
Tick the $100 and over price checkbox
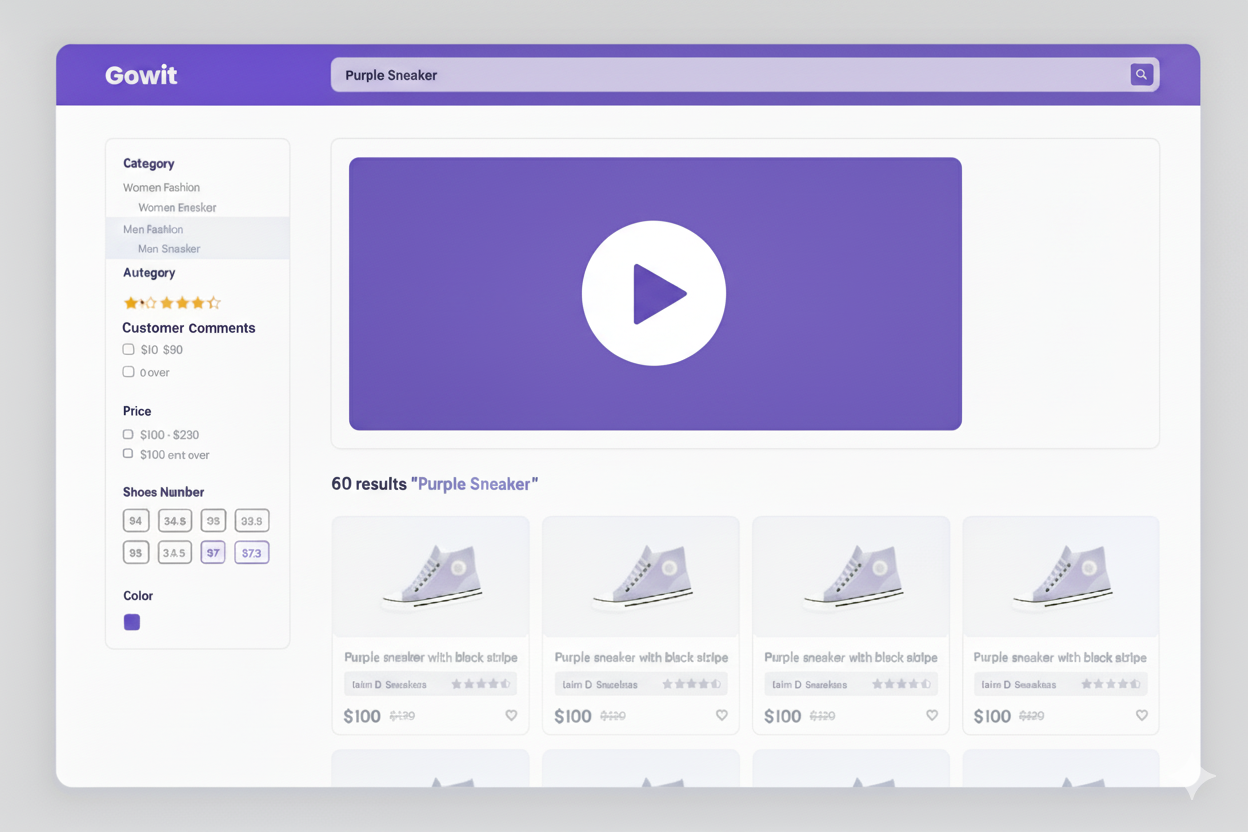pos(128,454)
